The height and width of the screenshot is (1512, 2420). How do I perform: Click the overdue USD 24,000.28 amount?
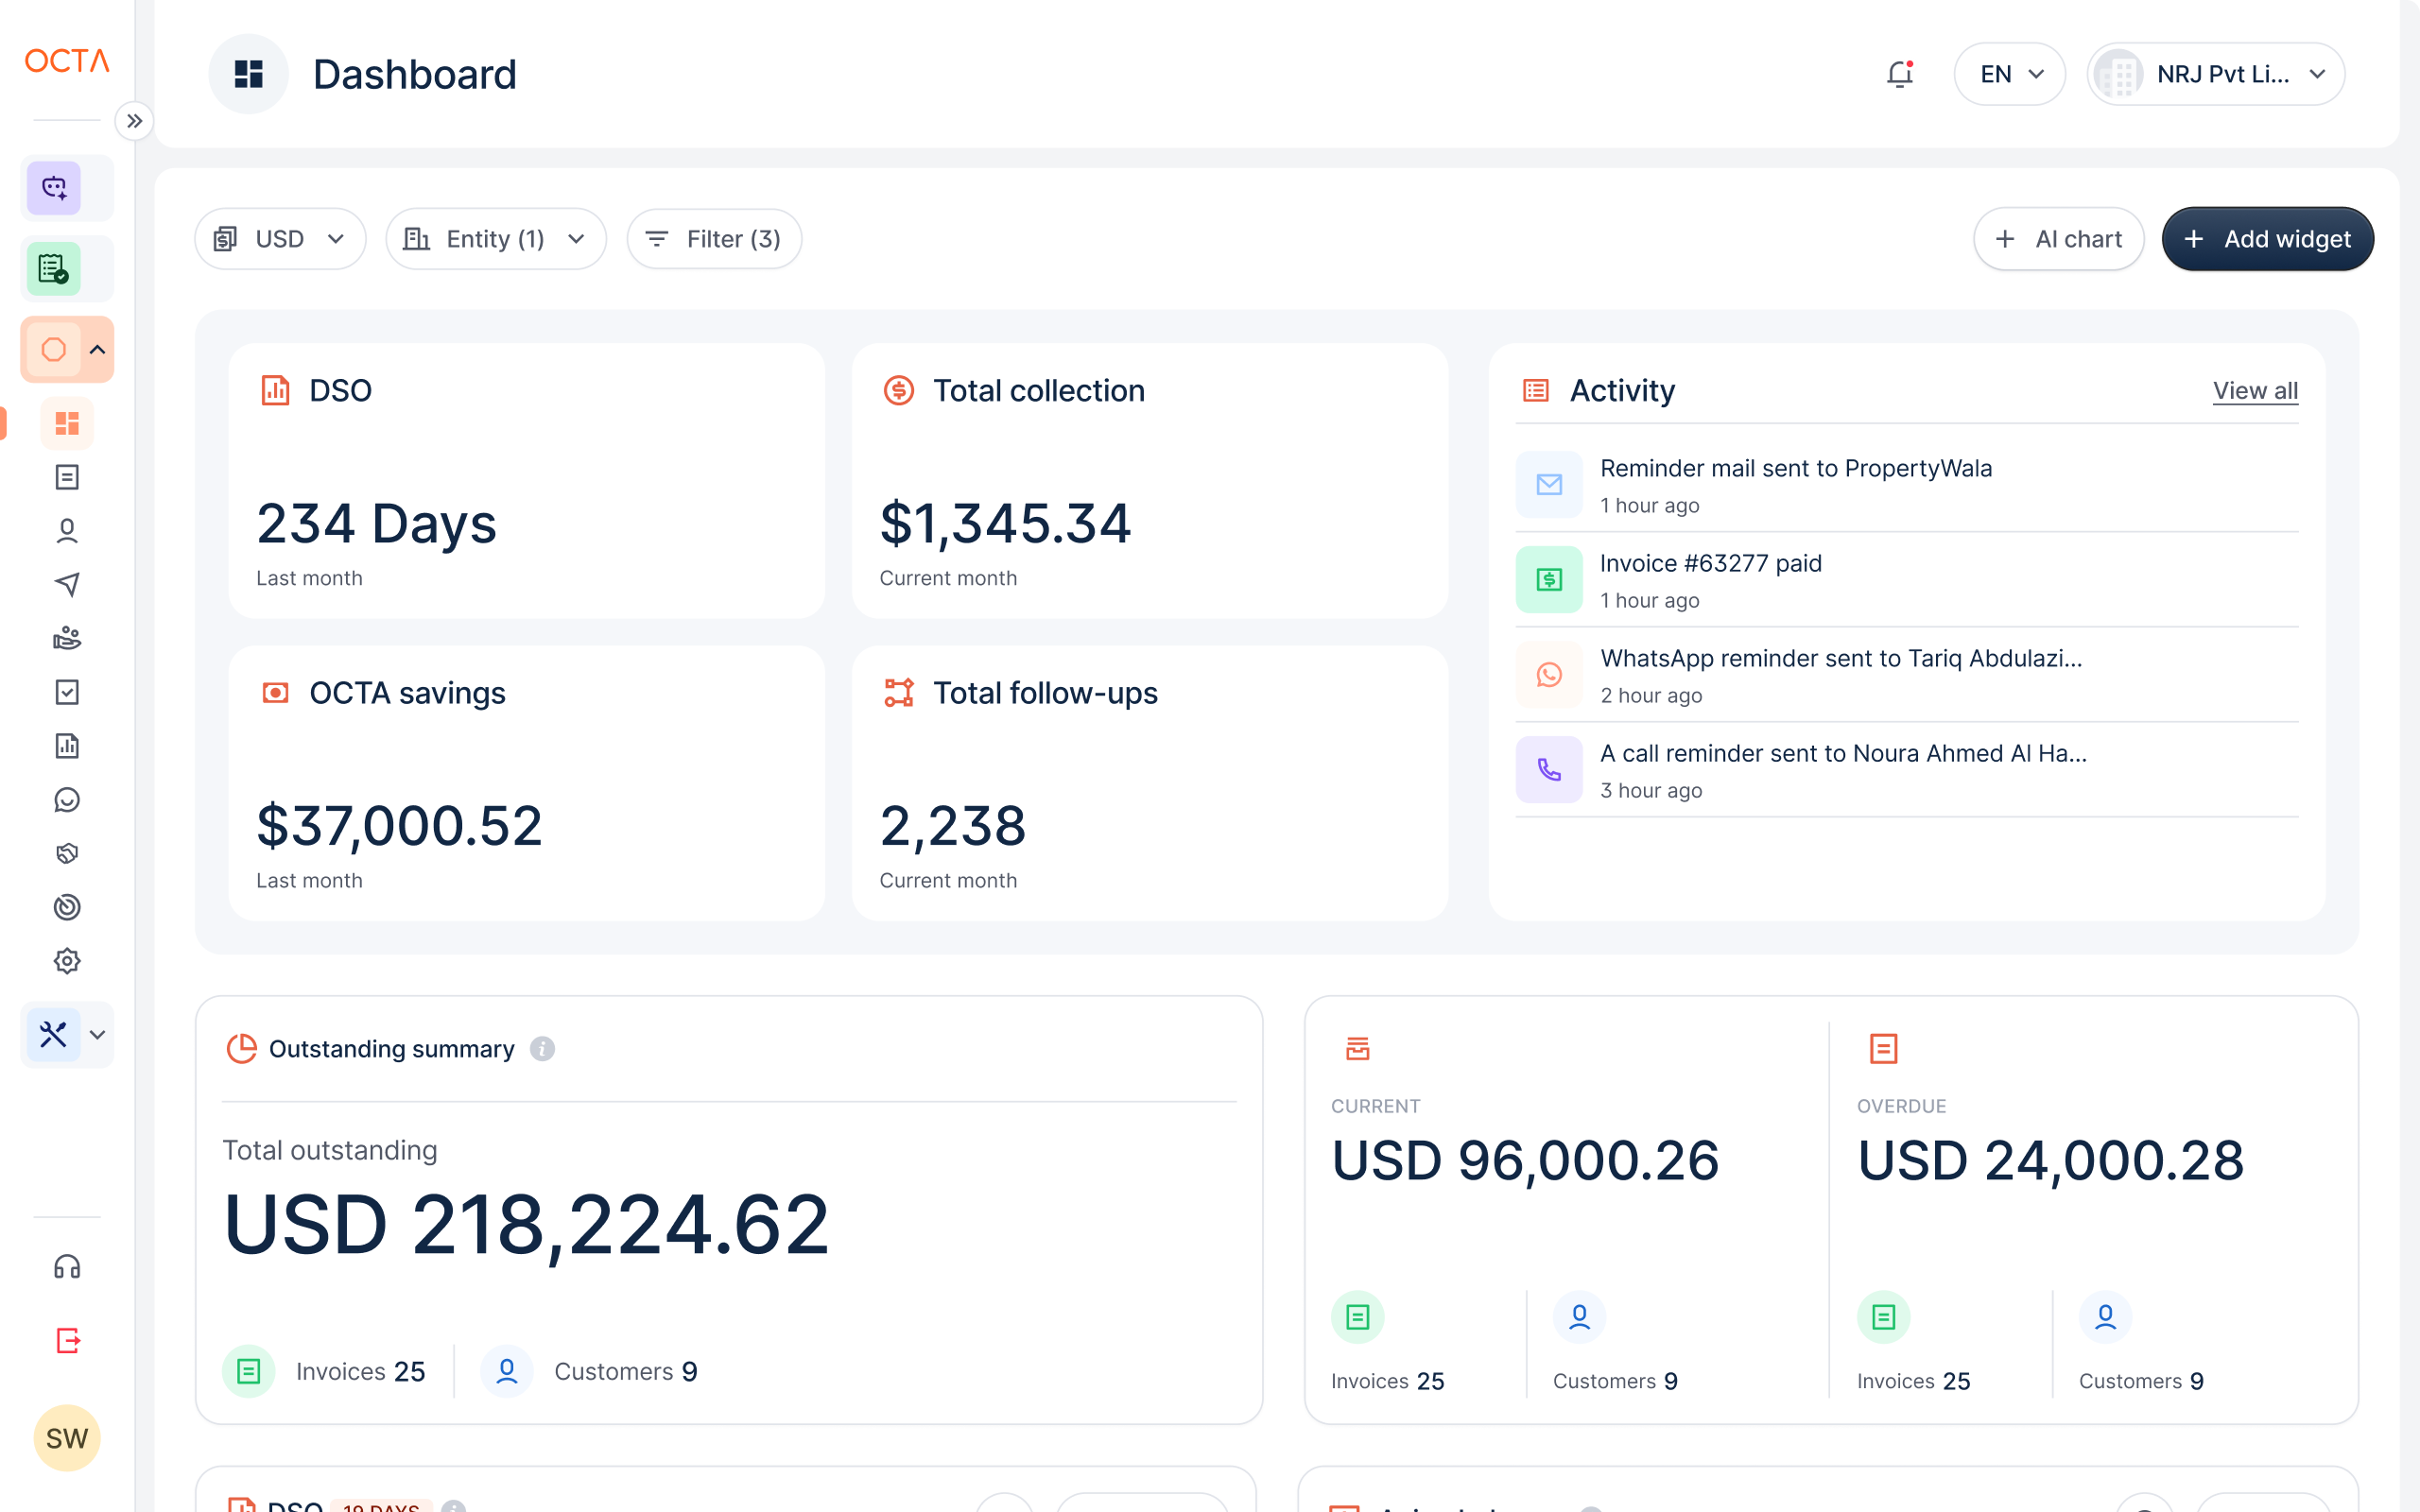tap(2050, 1161)
